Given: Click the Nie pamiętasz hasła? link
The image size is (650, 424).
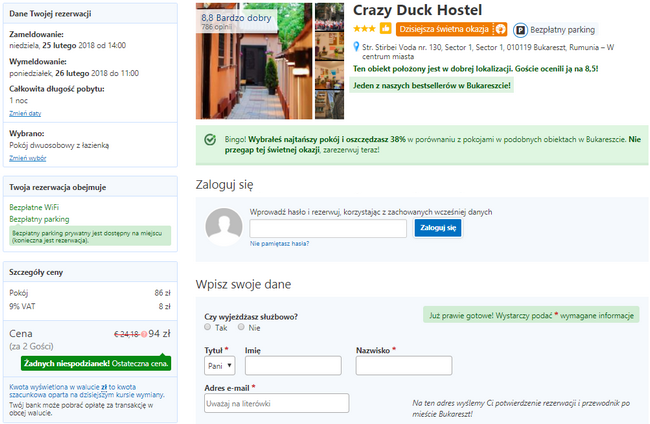Looking at the screenshot, I should point(279,244).
